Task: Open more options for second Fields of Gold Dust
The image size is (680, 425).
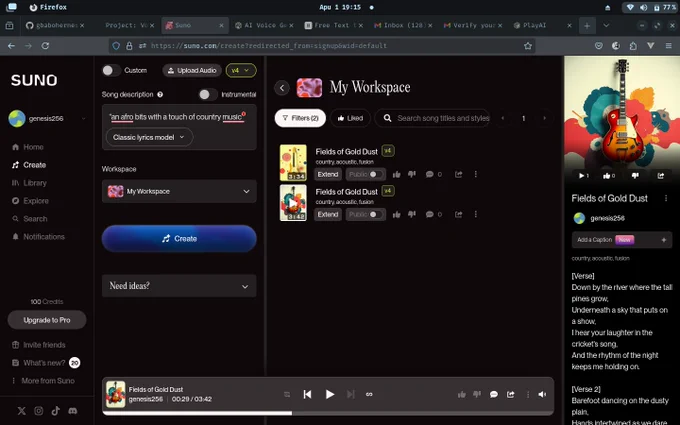Action: pyautogui.click(x=476, y=214)
